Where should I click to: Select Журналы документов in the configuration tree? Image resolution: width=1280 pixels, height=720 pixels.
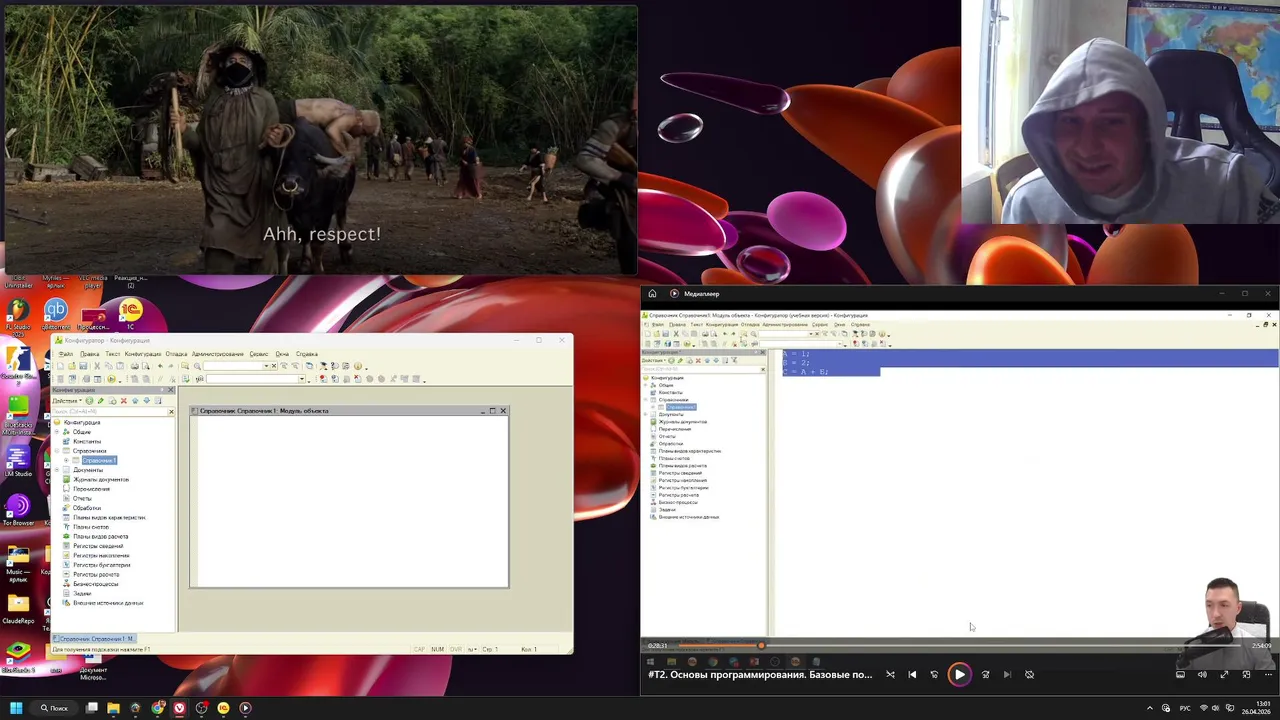coord(101,480)
